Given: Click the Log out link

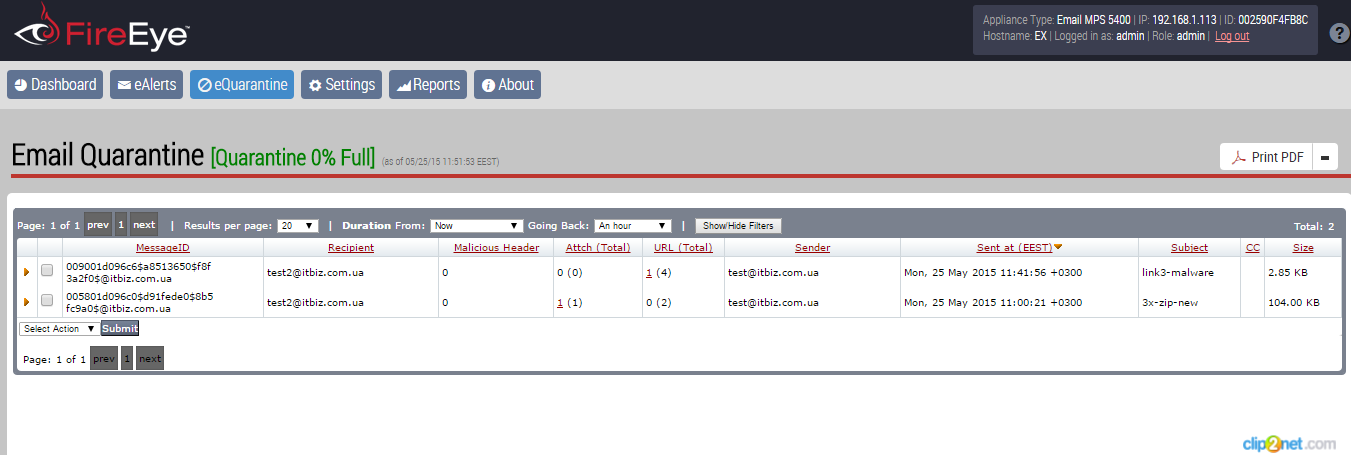Looking at the screenshot, I should pyautogui.click(x=1232, y=36).
